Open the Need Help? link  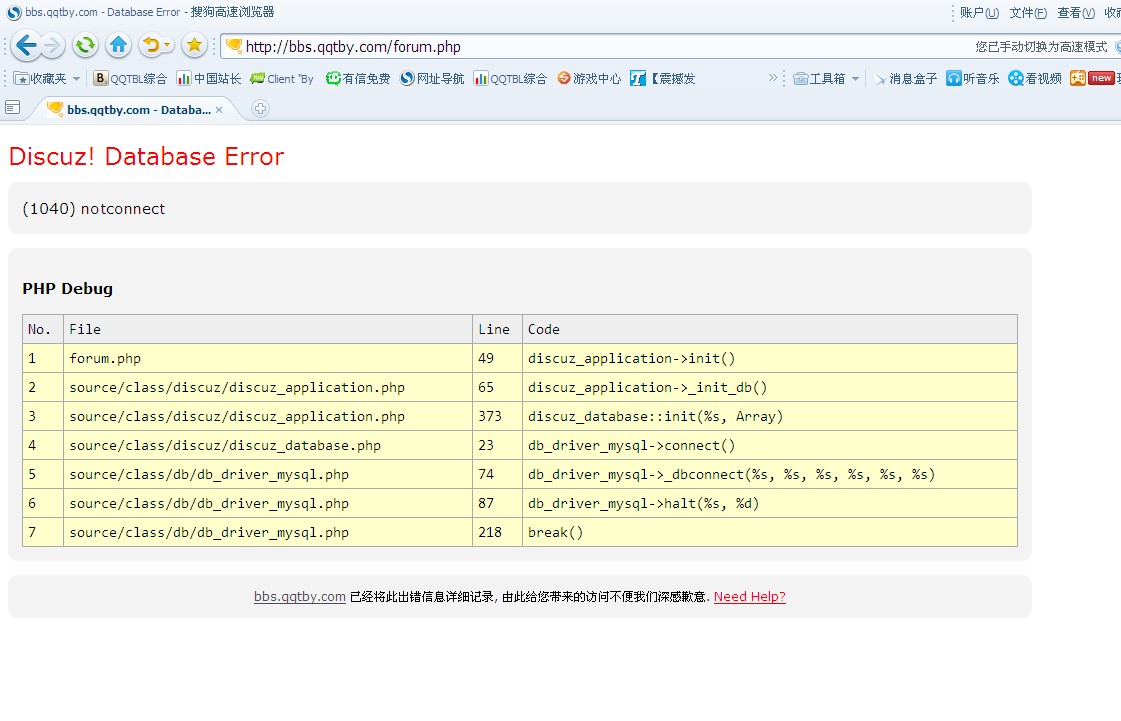click(749, 597)
